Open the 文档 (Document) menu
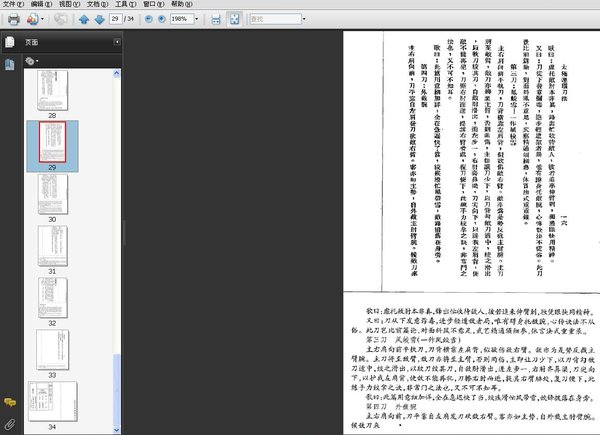The height and width of the screenshot is (435, 600). coord(98,4)
